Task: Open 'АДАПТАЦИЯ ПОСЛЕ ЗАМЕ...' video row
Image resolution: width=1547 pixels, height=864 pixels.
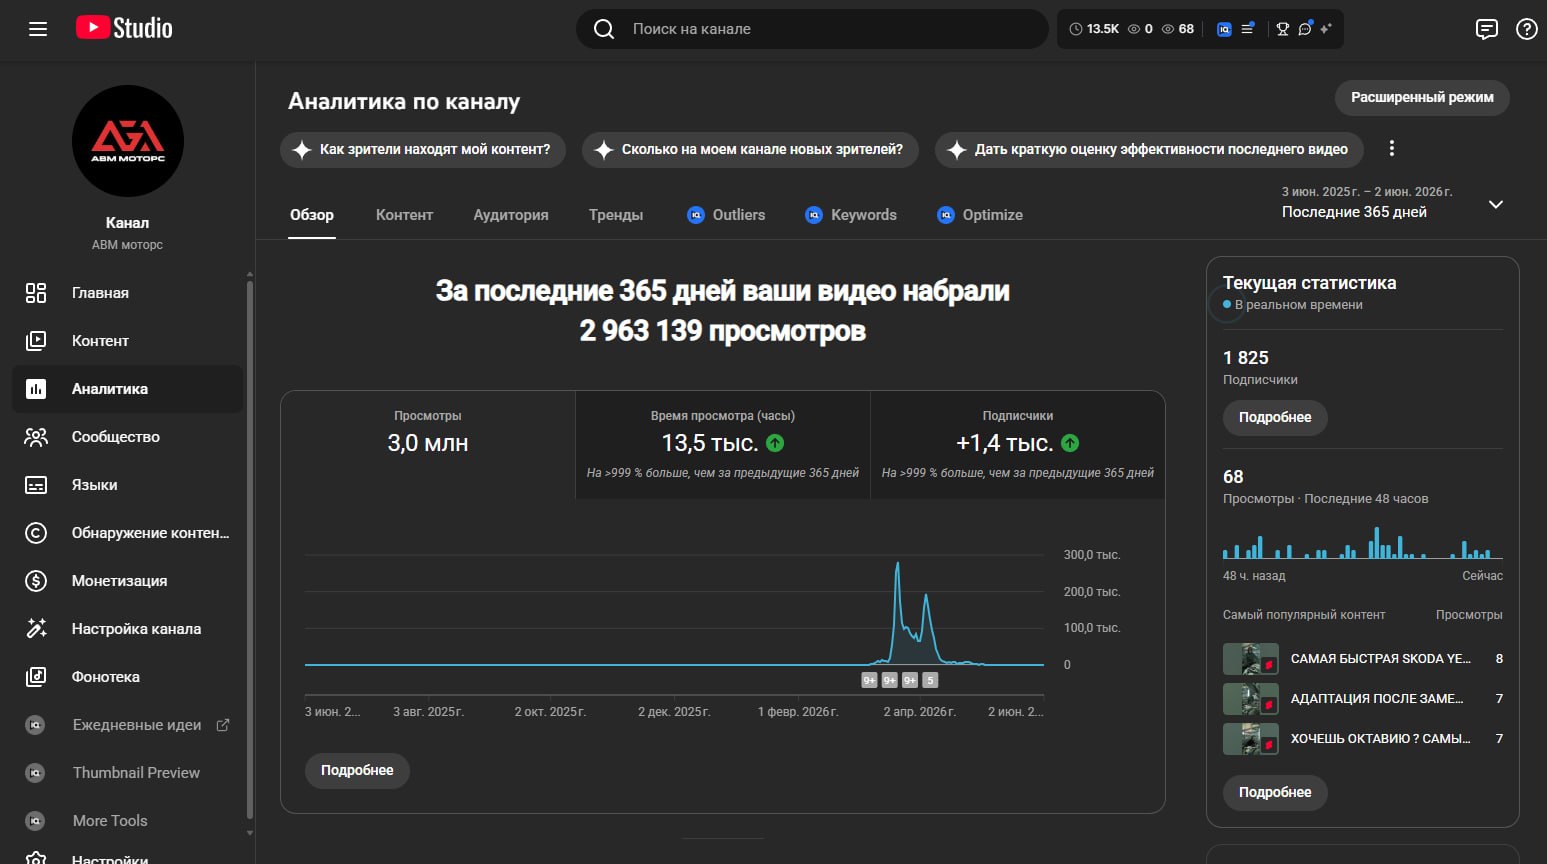Action: 1363,699
